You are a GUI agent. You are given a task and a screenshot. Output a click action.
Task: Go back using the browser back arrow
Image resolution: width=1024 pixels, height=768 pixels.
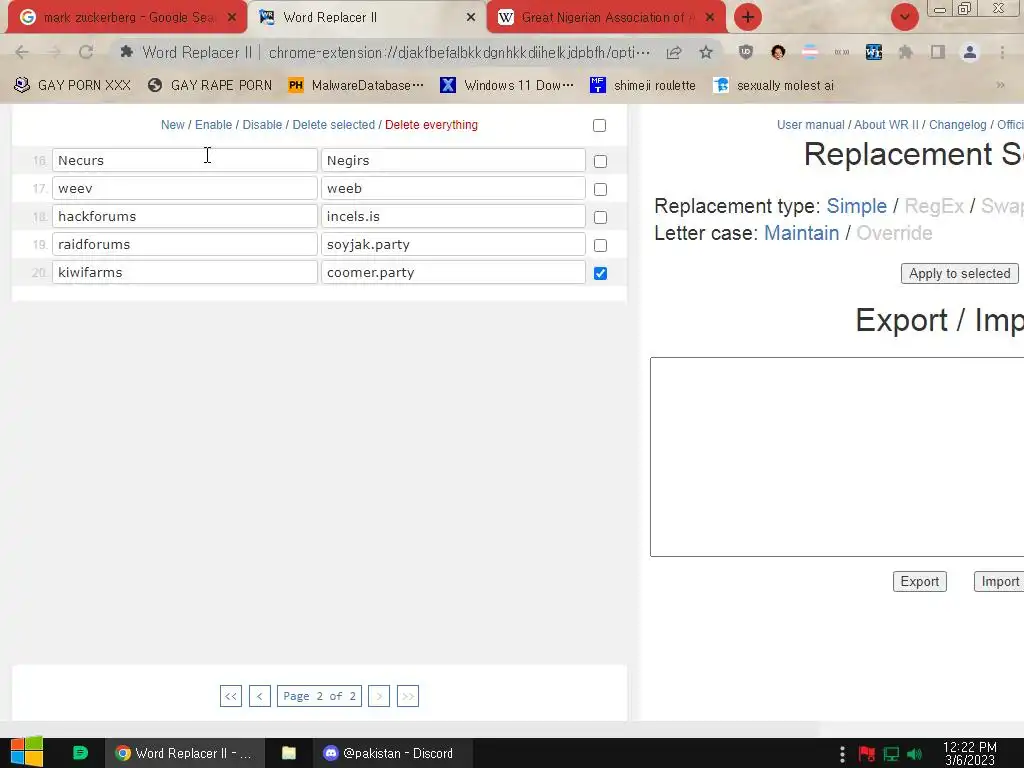(x=22, y=52)
